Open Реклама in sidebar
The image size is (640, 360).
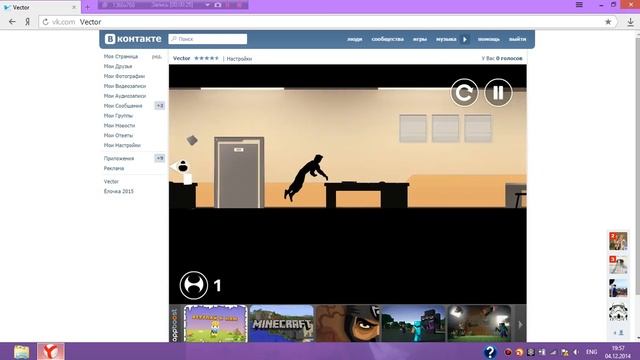click(114, 168)
